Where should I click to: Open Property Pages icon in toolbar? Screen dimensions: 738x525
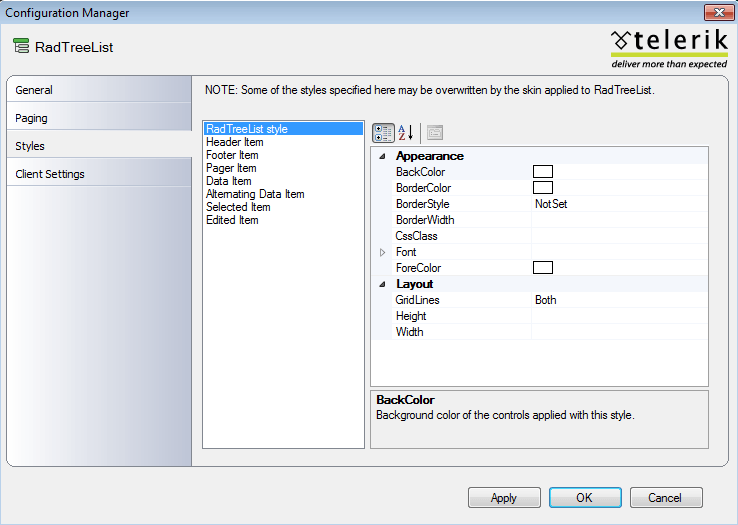(x=435, y=133)
